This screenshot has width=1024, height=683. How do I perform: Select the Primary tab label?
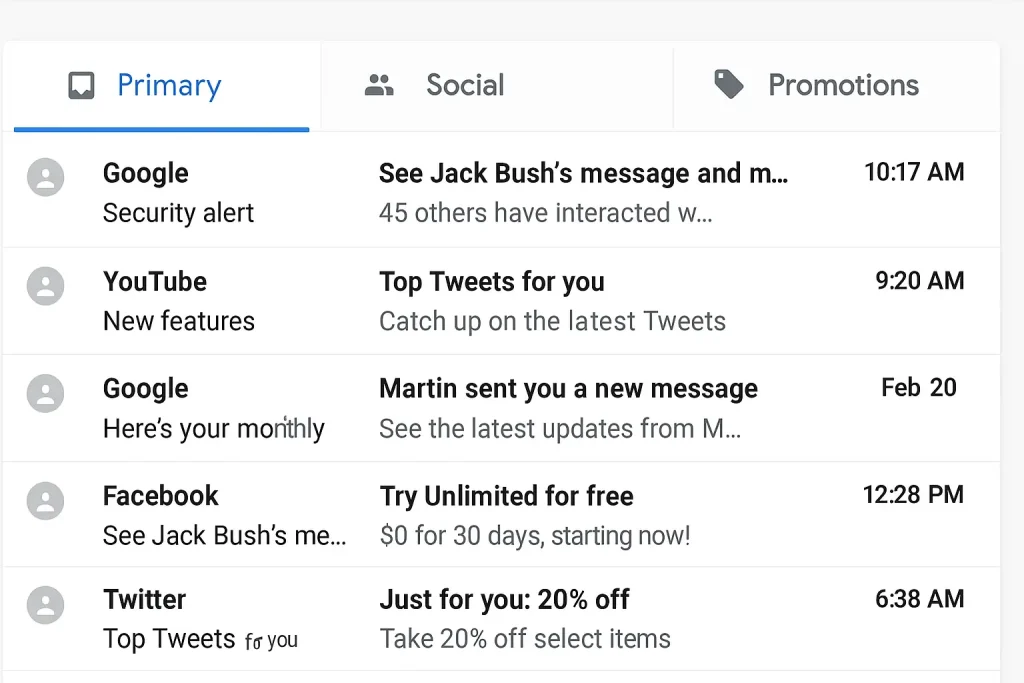(x=169, y=85)
